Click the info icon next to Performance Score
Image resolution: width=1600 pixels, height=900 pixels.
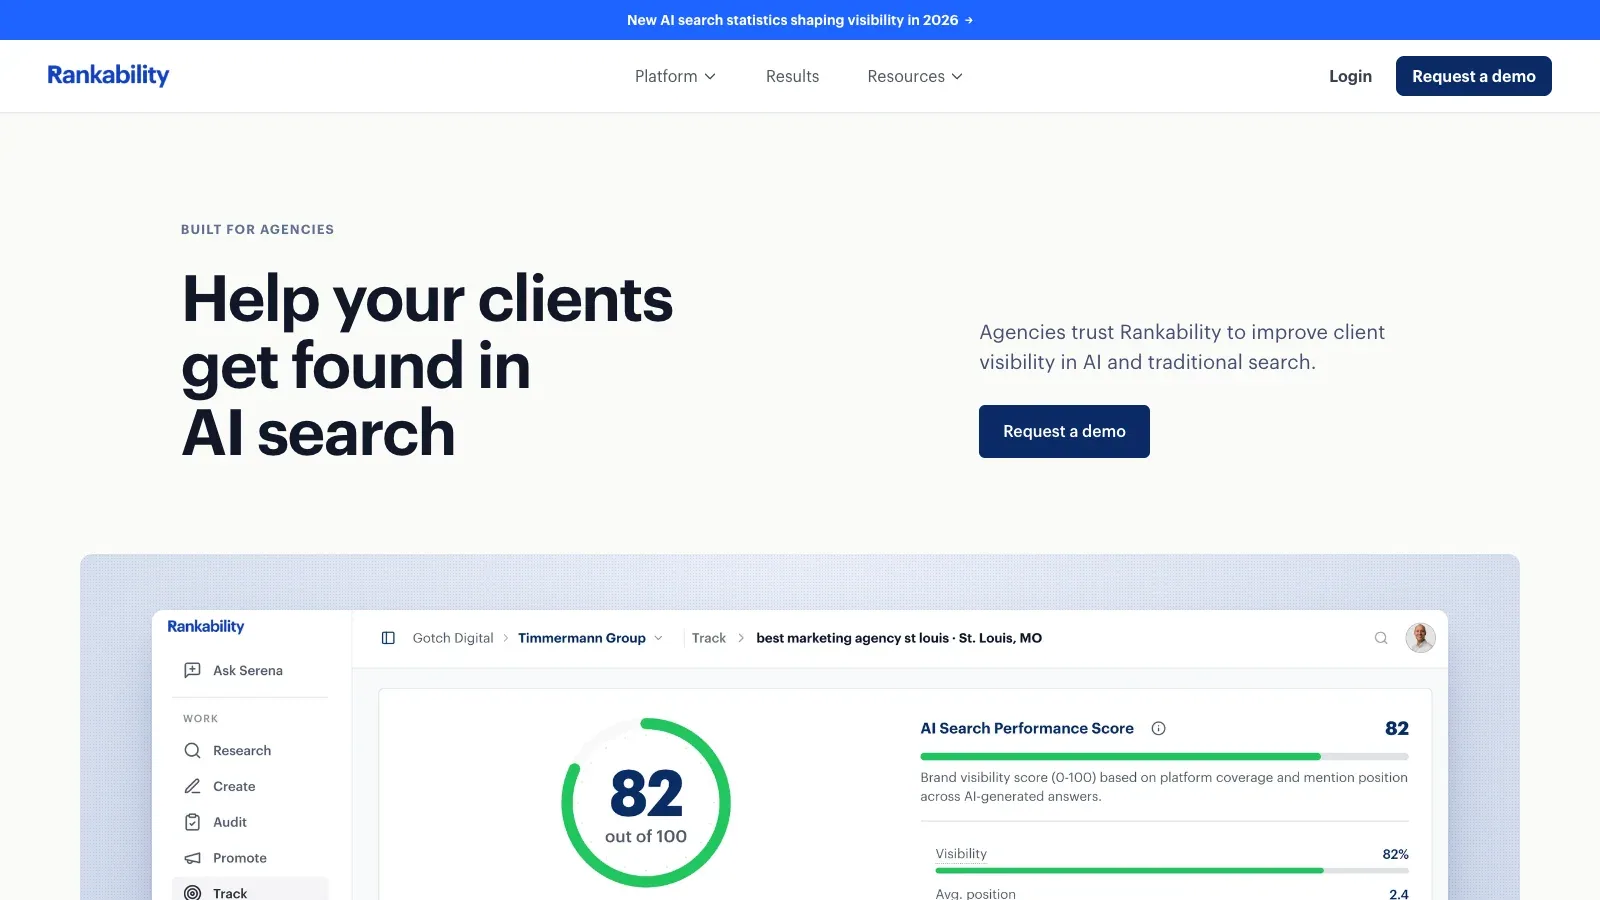point(1158,728)
